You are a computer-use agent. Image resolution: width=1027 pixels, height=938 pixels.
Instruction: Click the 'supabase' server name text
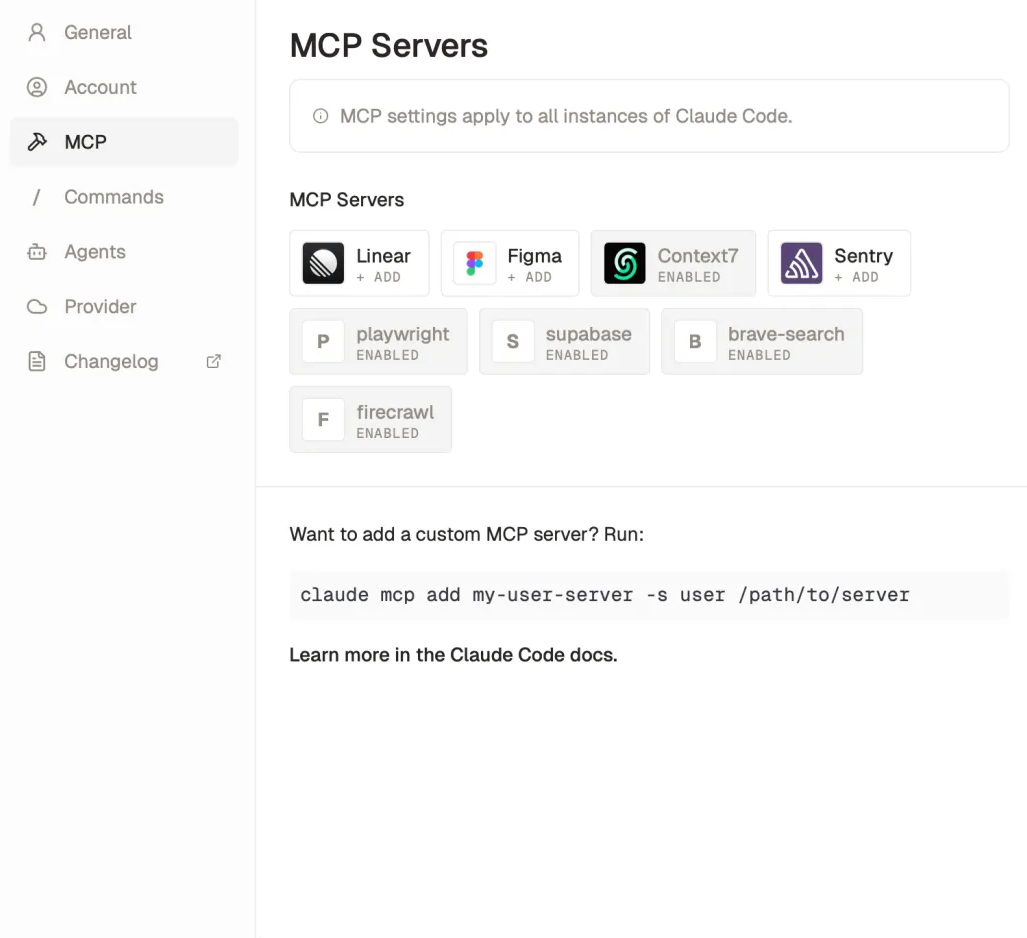(589, 334)
